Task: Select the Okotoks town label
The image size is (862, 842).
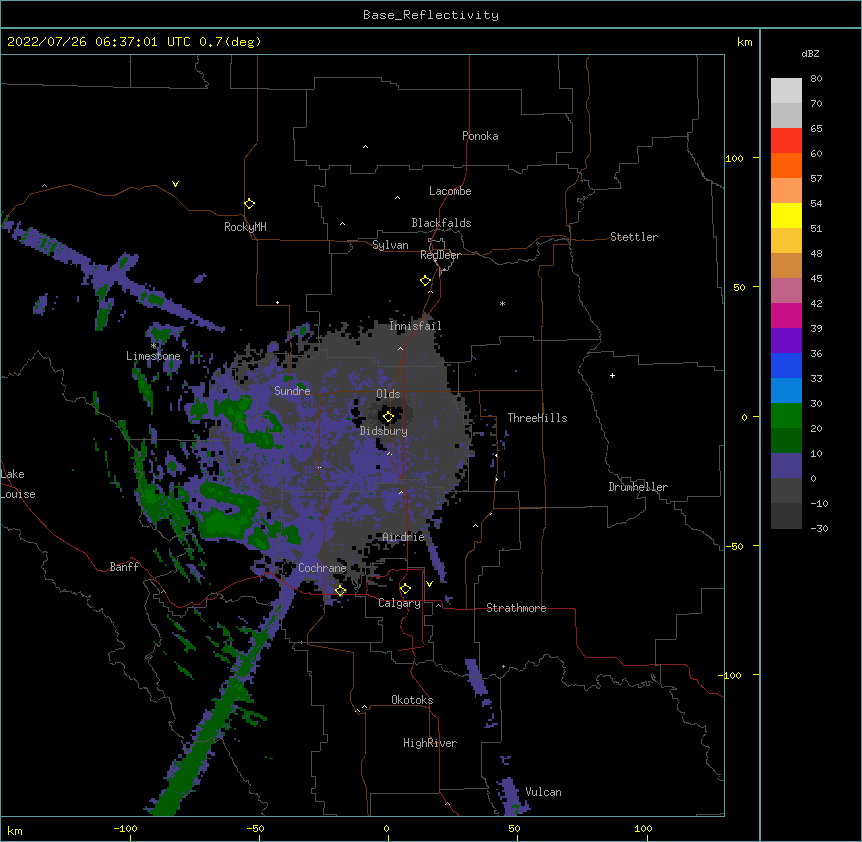Action: (412, 700)
